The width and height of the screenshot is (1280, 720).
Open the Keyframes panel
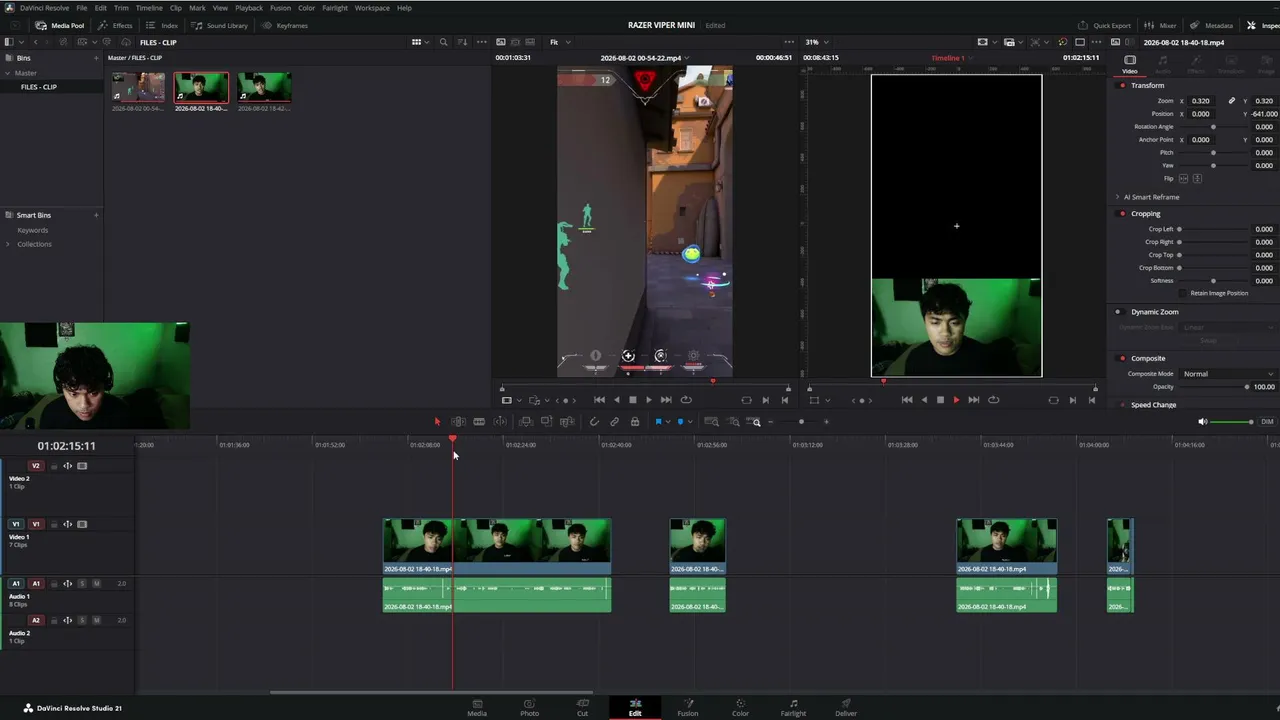pos(285,25)
